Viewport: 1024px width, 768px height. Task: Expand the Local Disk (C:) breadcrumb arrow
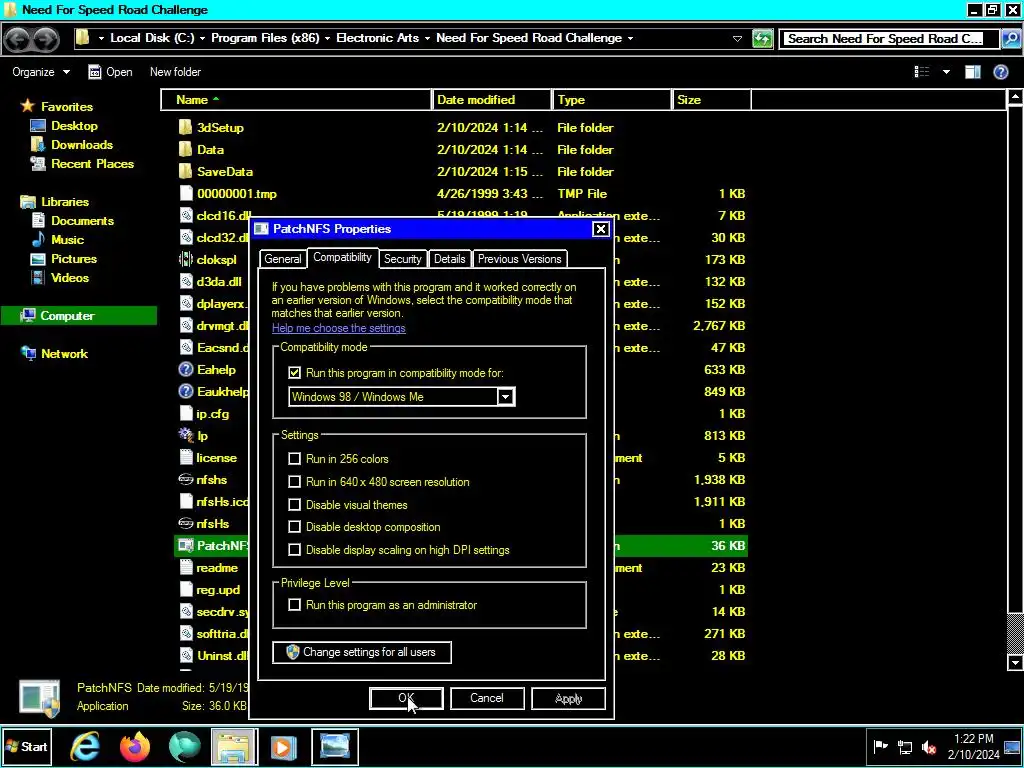(202, 39)
